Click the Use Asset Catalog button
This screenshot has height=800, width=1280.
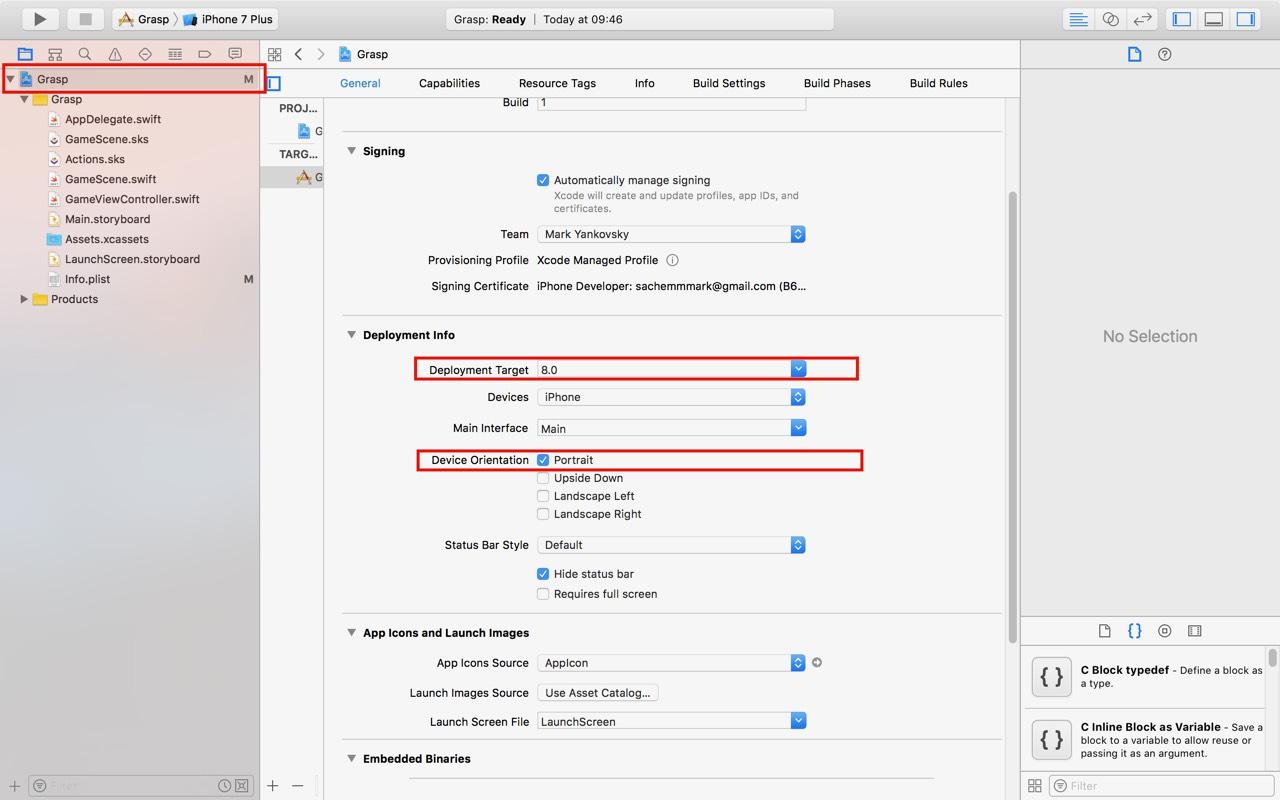point(598,693)
